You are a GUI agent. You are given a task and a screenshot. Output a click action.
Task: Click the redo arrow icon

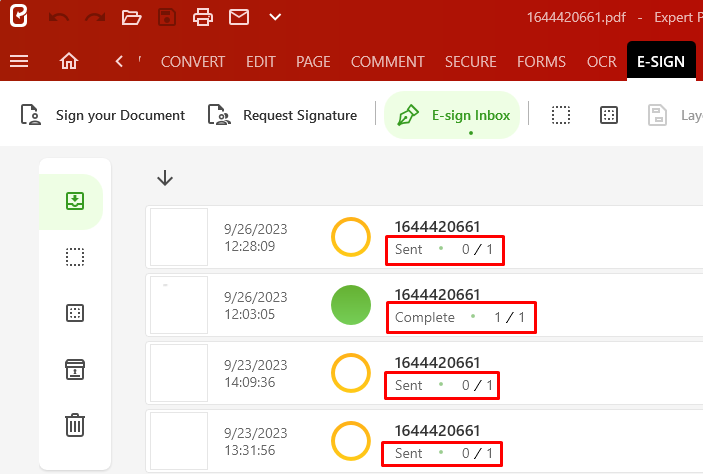95,17
